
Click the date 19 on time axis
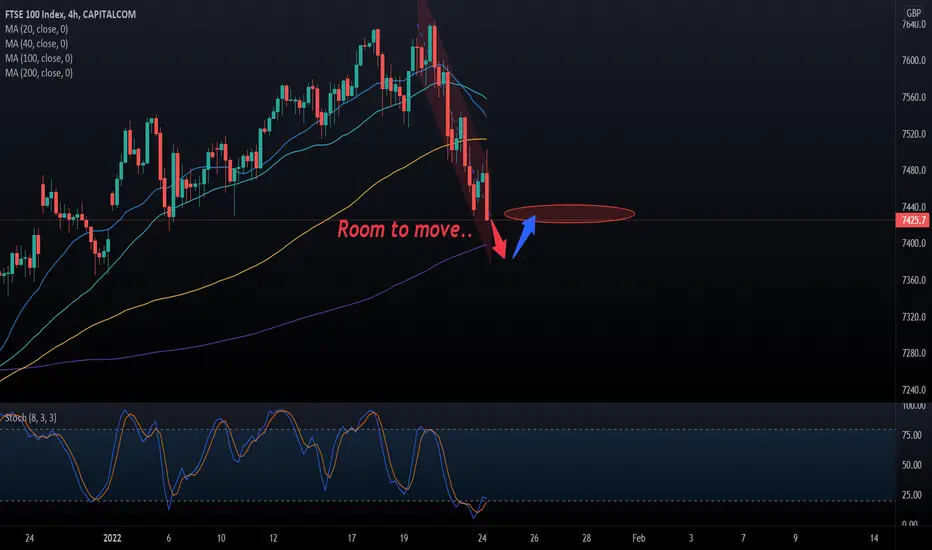tap(404, 538)
